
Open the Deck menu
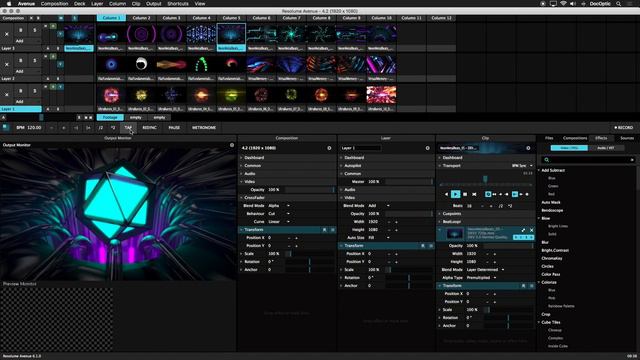80,4
